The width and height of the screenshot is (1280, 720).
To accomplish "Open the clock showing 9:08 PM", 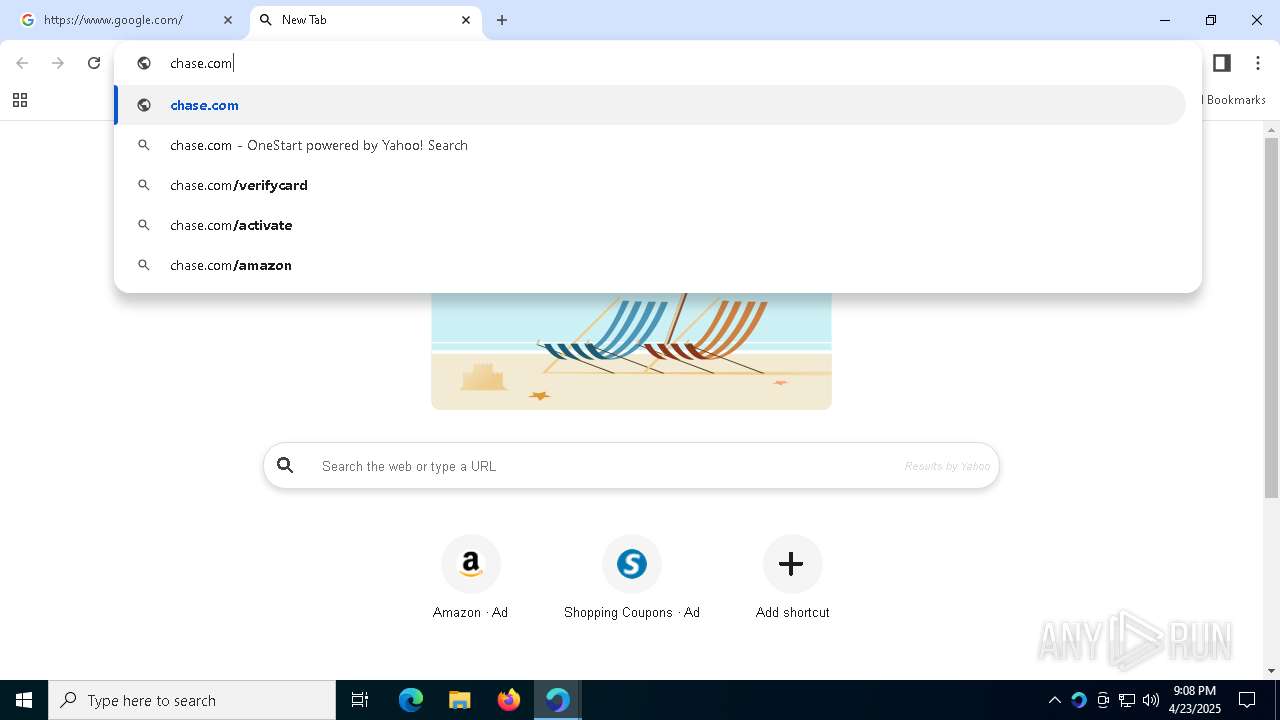I will coord(1194,700).
